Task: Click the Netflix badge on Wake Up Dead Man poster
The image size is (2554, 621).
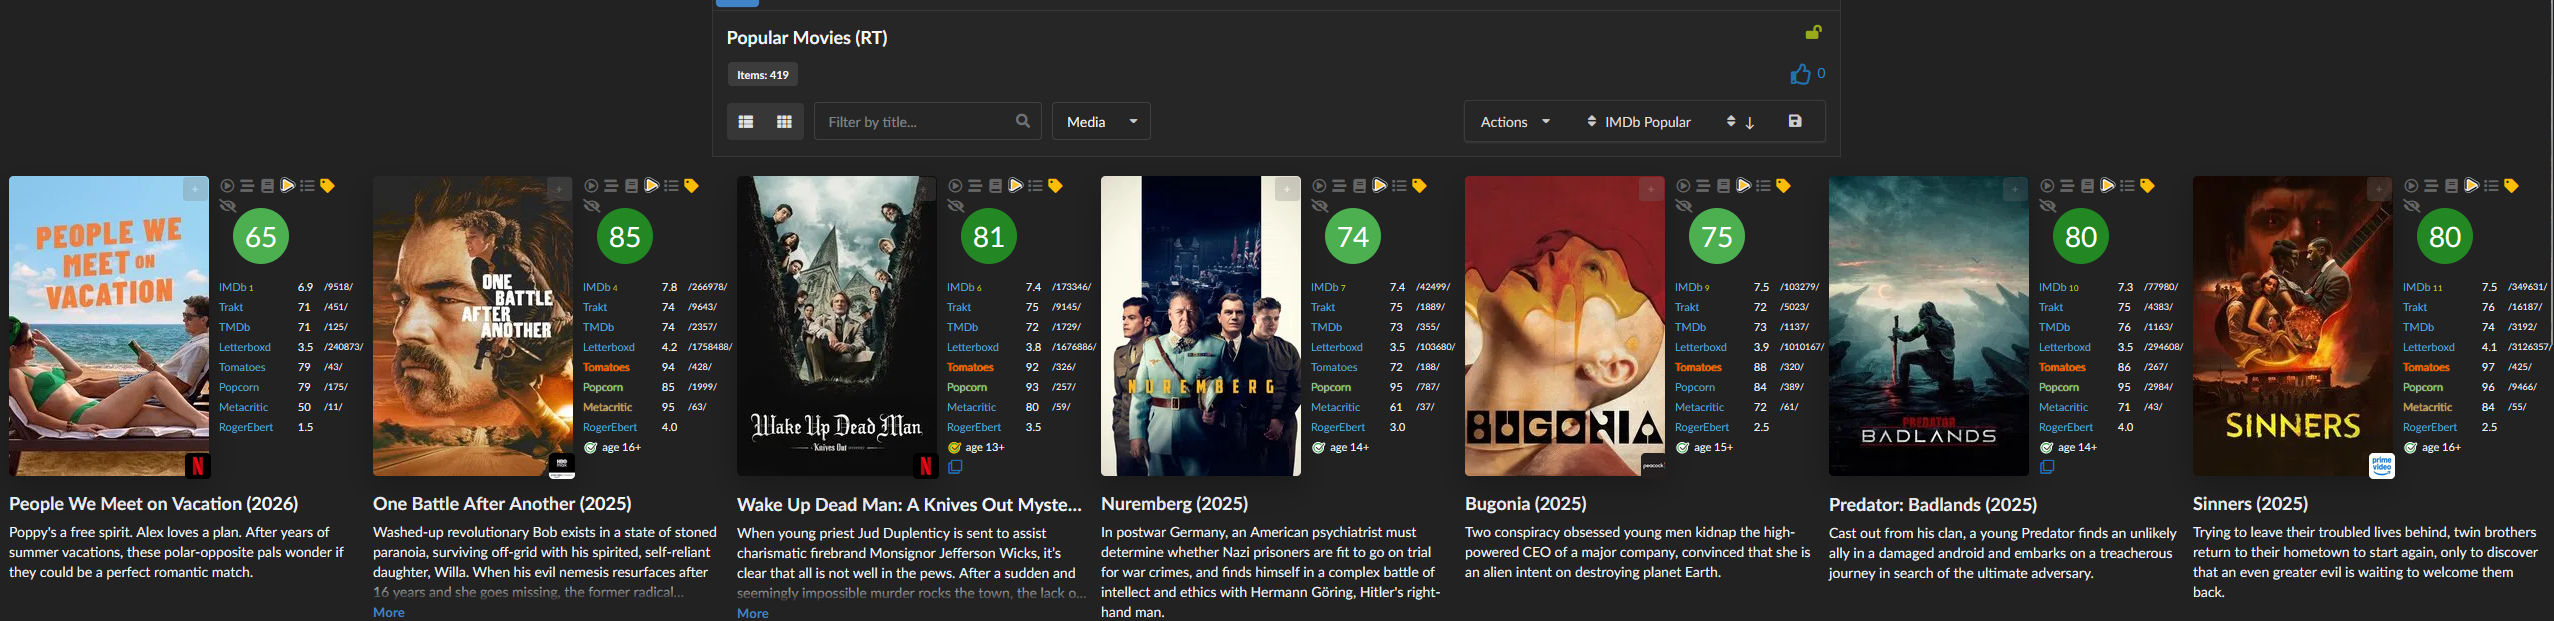Action: pos(926,465)
